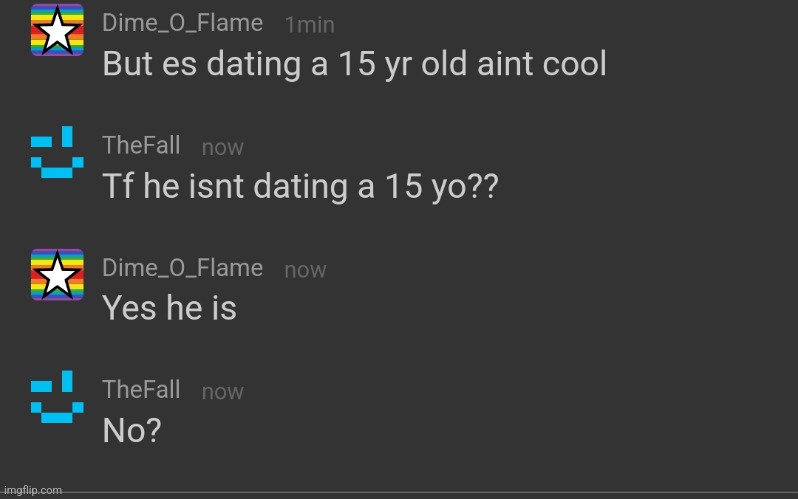
Task: Click the rainbow star avatar beside 'Yes he is'
Action: point(58,275)
